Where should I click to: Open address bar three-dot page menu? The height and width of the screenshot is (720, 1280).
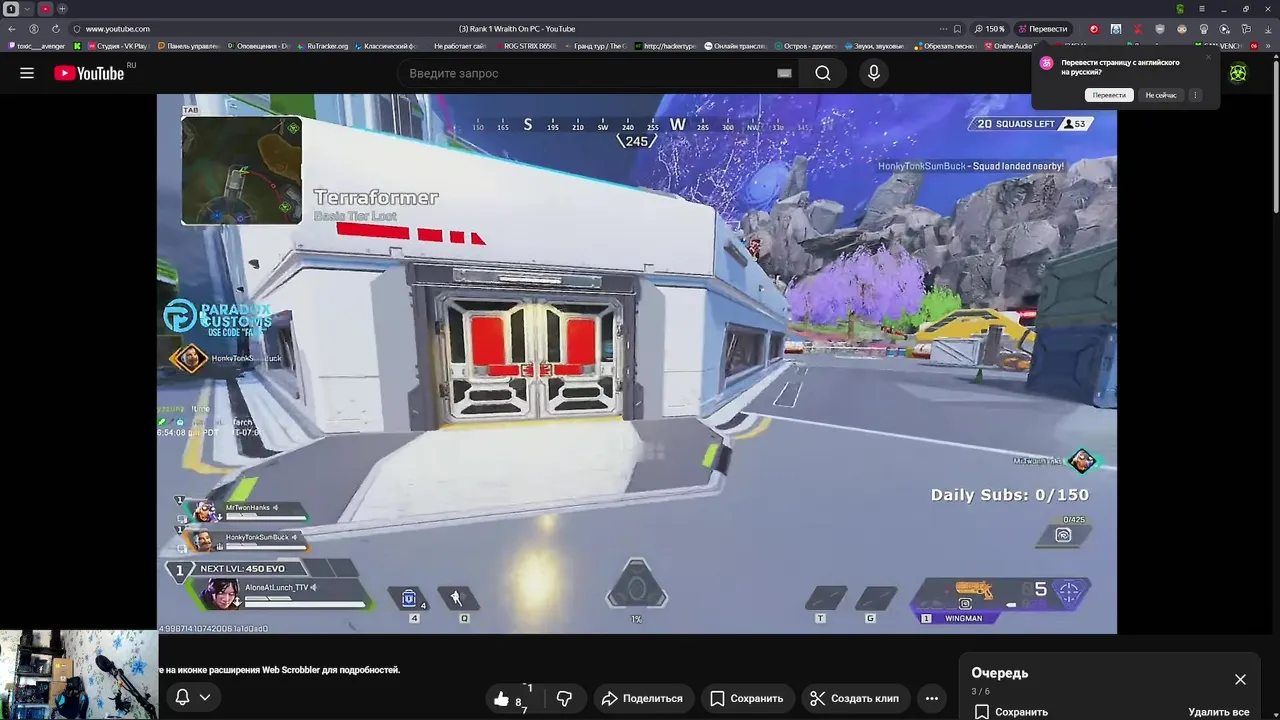point(943,29)
